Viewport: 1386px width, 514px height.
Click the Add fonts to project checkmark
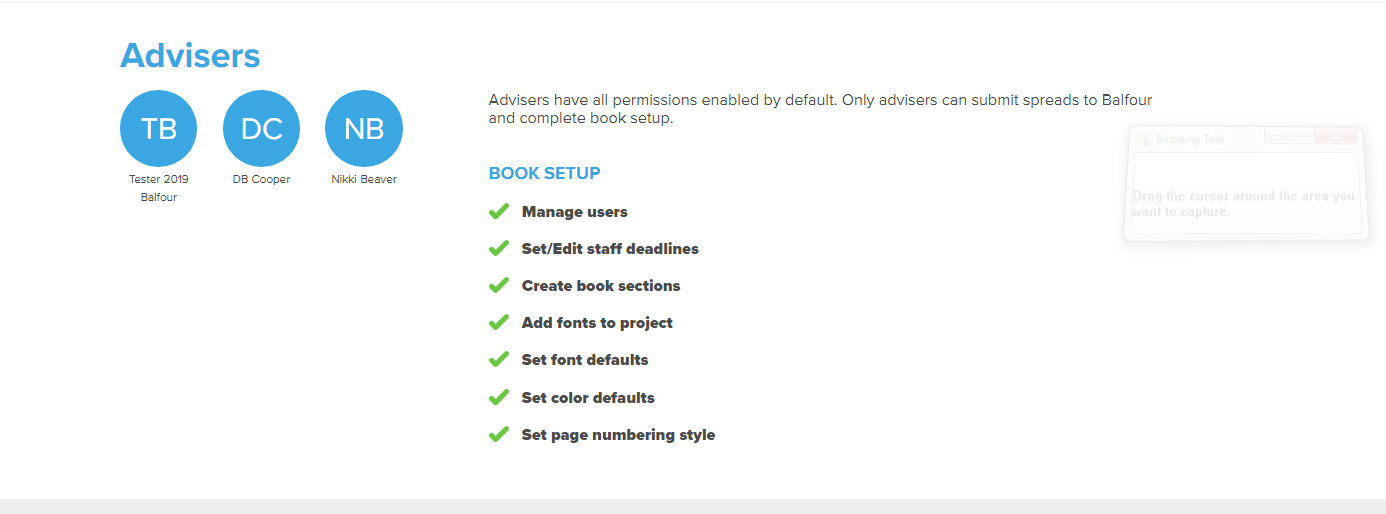[x=499, y=322]
